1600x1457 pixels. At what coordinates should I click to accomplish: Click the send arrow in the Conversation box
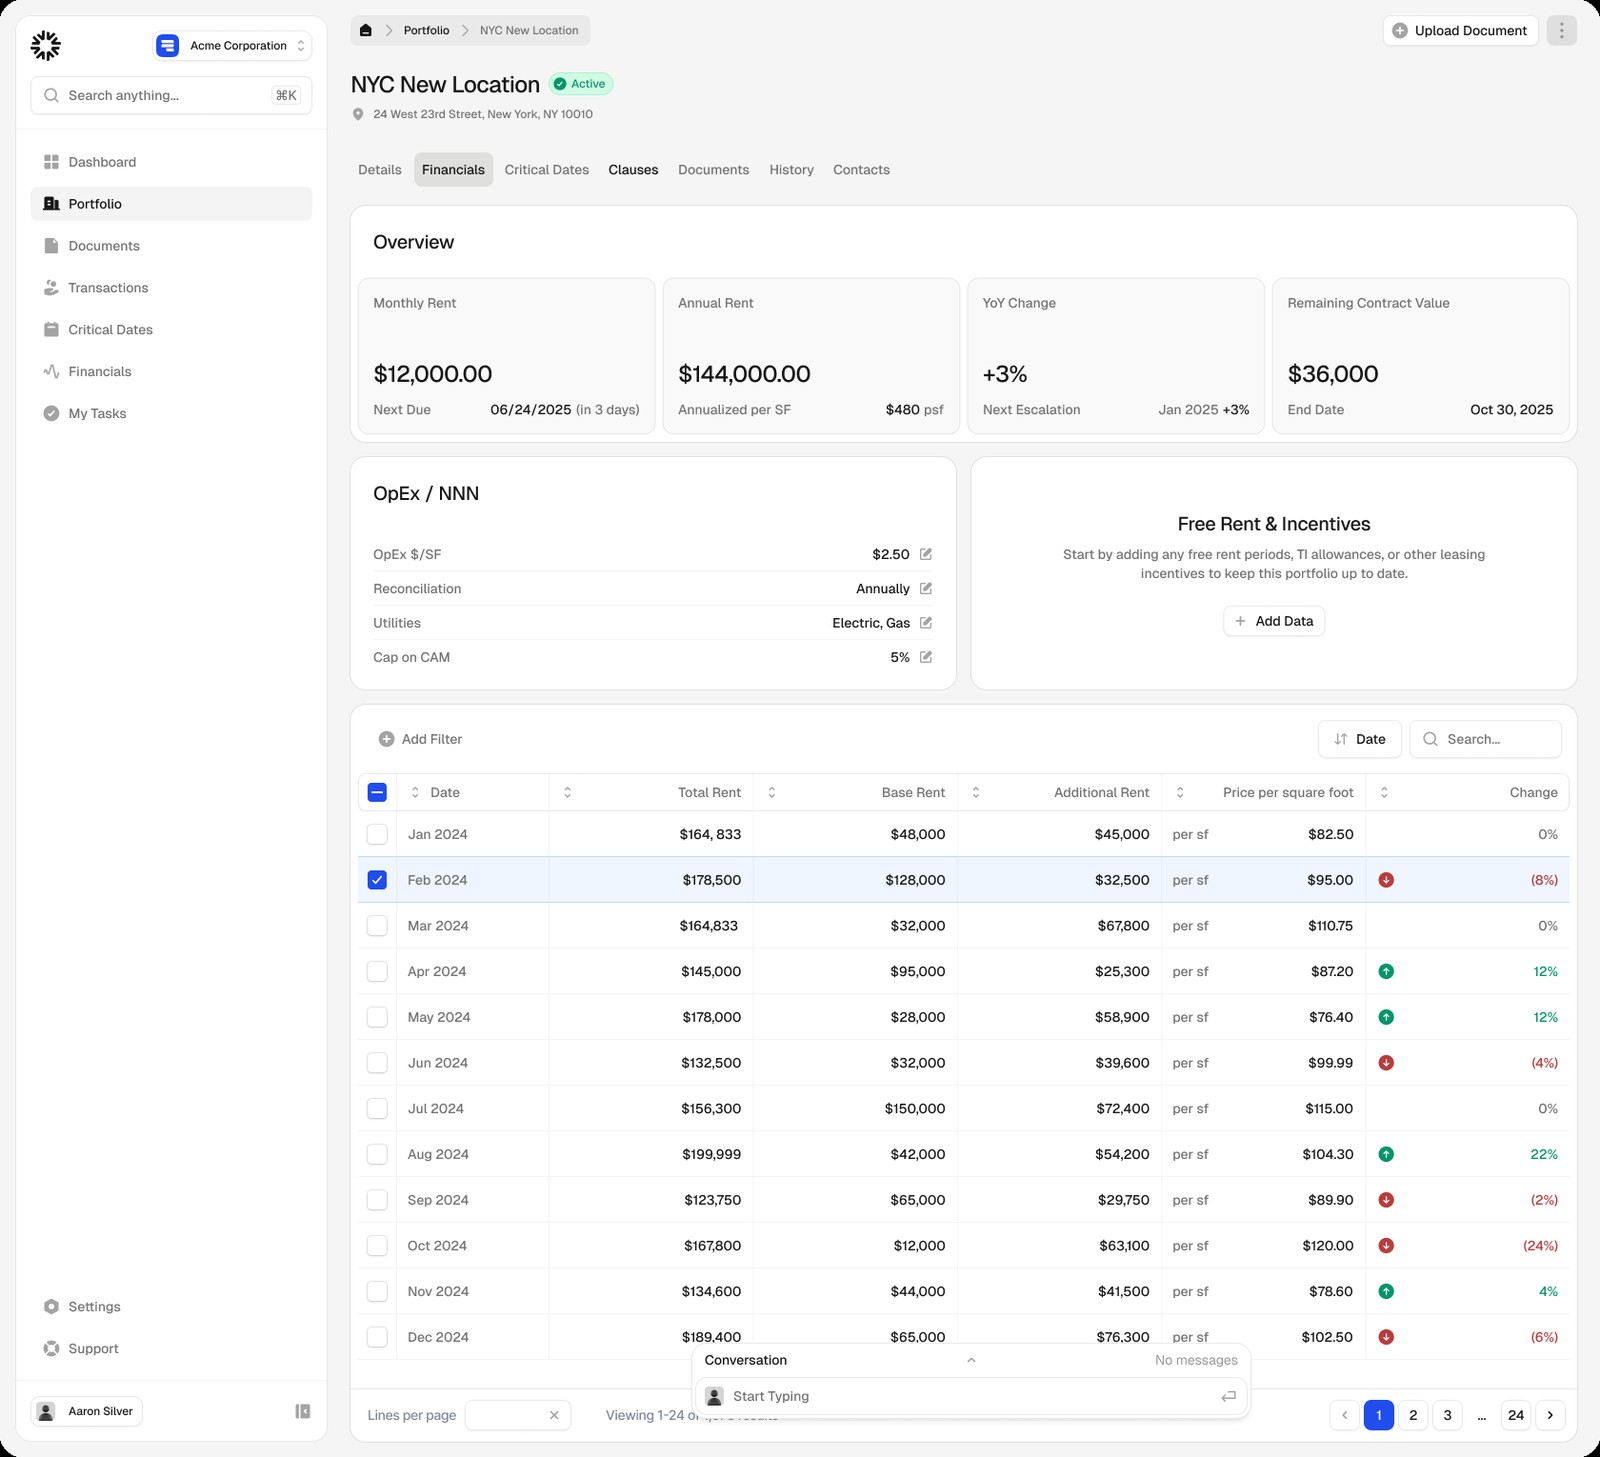1228,1396
